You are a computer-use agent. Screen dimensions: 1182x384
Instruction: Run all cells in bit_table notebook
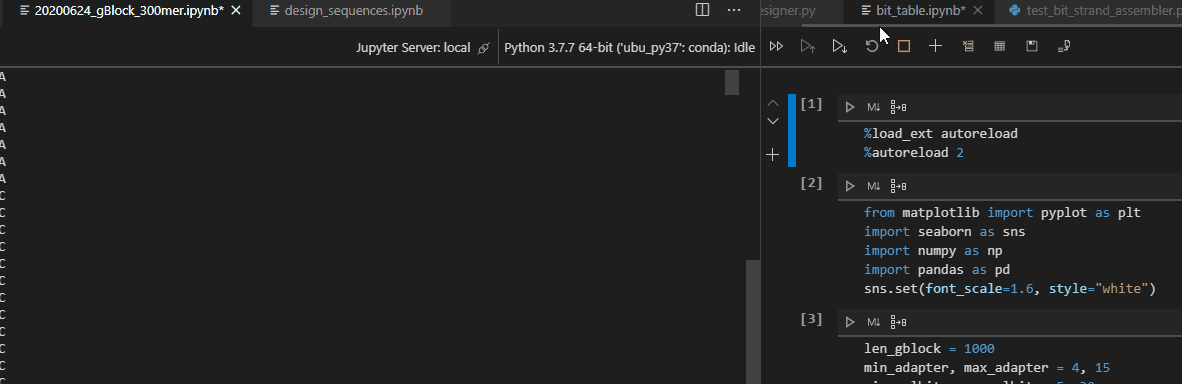pos(776,46)
